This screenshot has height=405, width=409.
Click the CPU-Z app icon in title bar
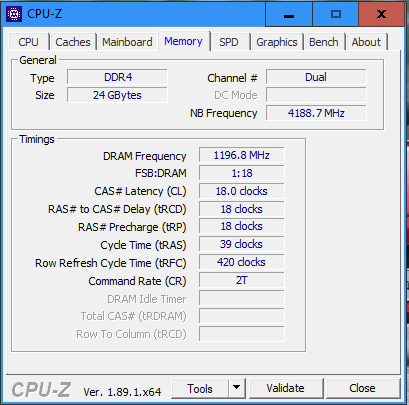14,14
